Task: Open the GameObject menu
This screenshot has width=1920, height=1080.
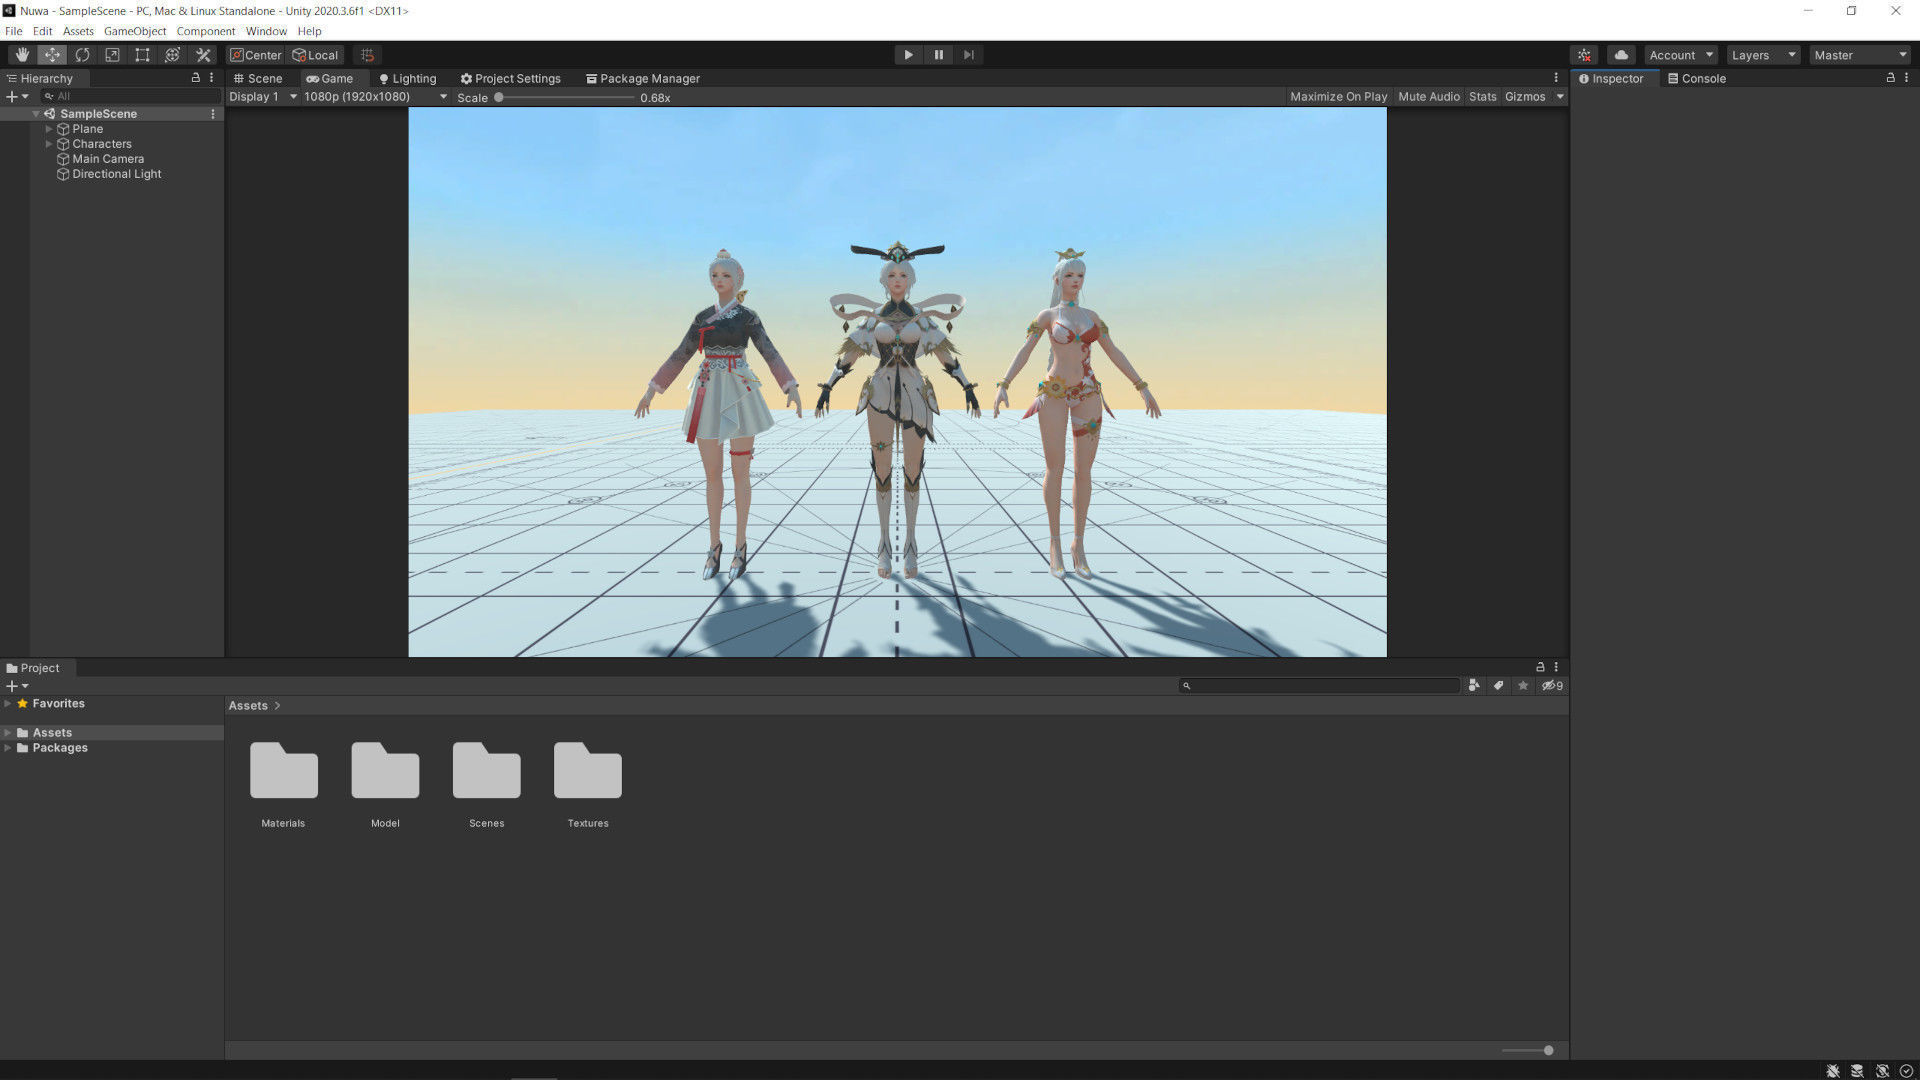Action: pos(135,31)
